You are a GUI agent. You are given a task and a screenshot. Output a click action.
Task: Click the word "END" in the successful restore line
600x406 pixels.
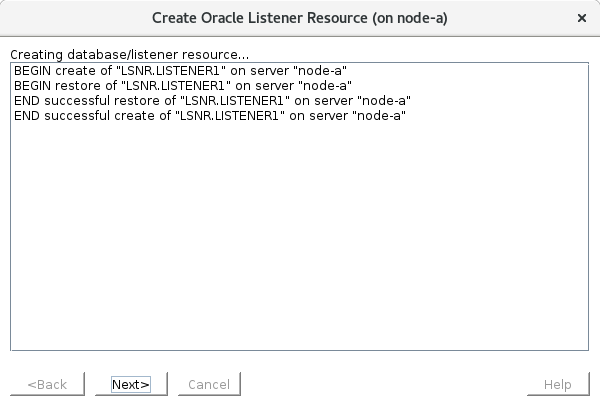26,101
